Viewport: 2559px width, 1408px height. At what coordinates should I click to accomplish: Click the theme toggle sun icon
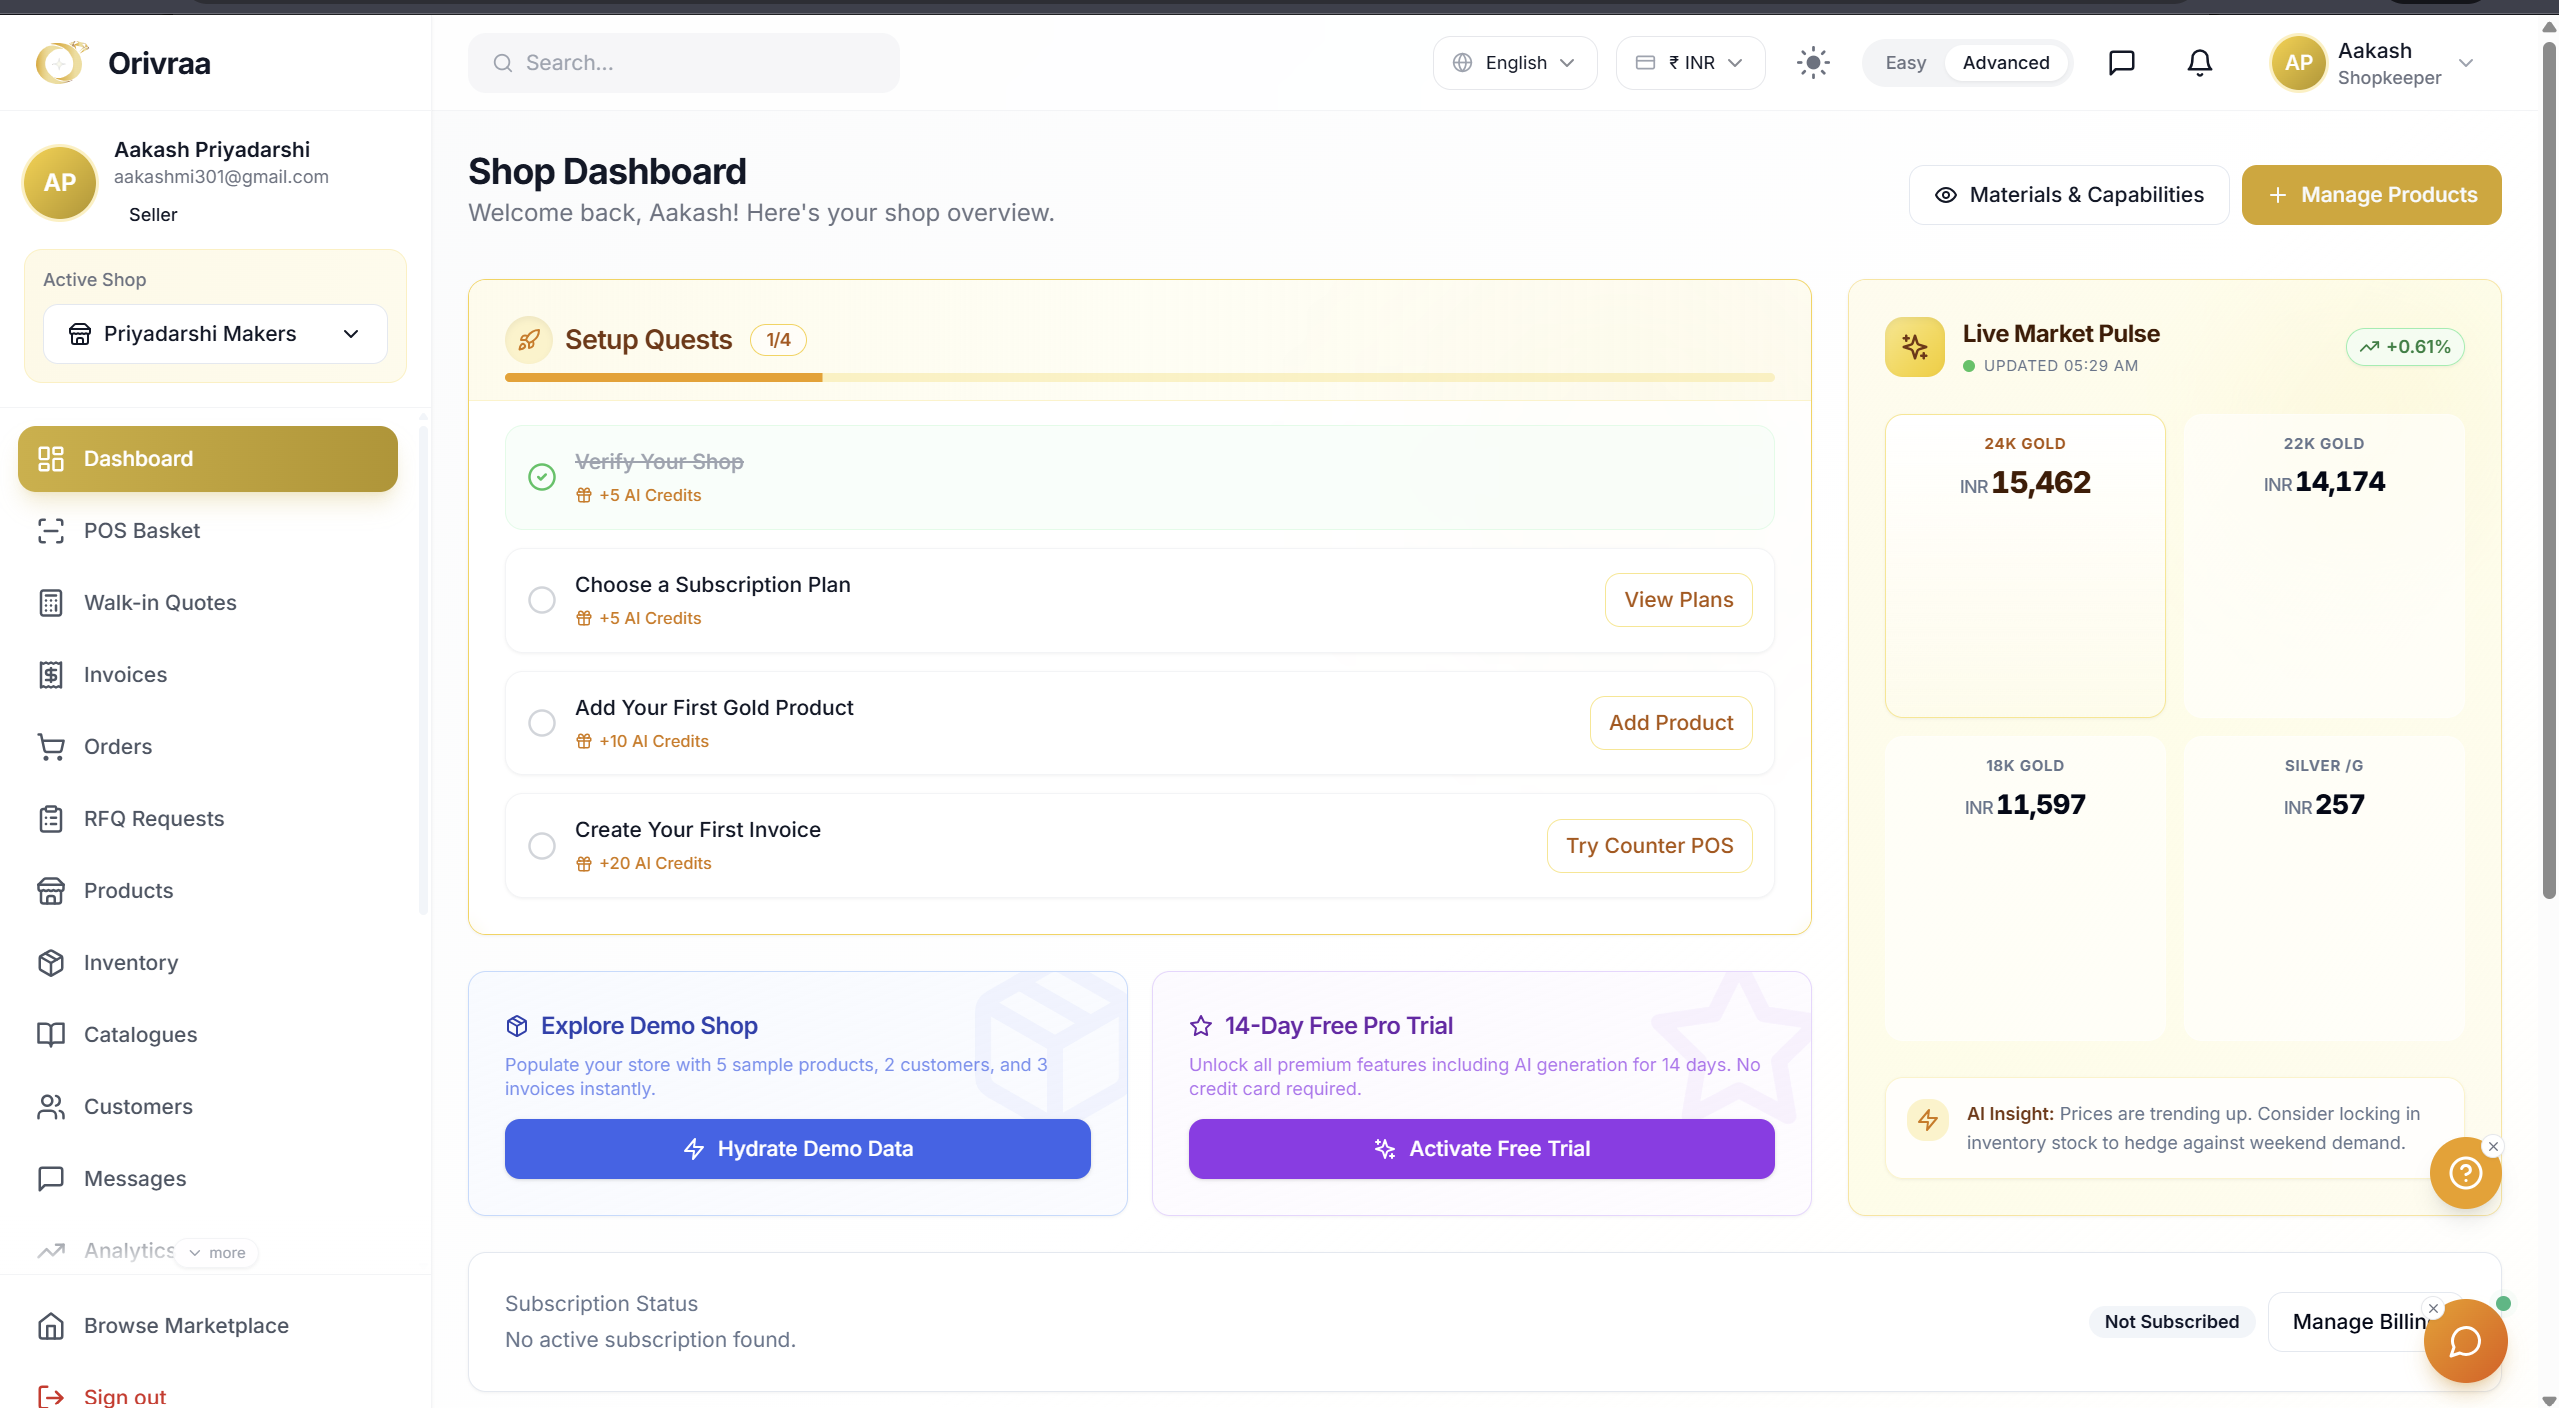click(x=1813, y=63)
